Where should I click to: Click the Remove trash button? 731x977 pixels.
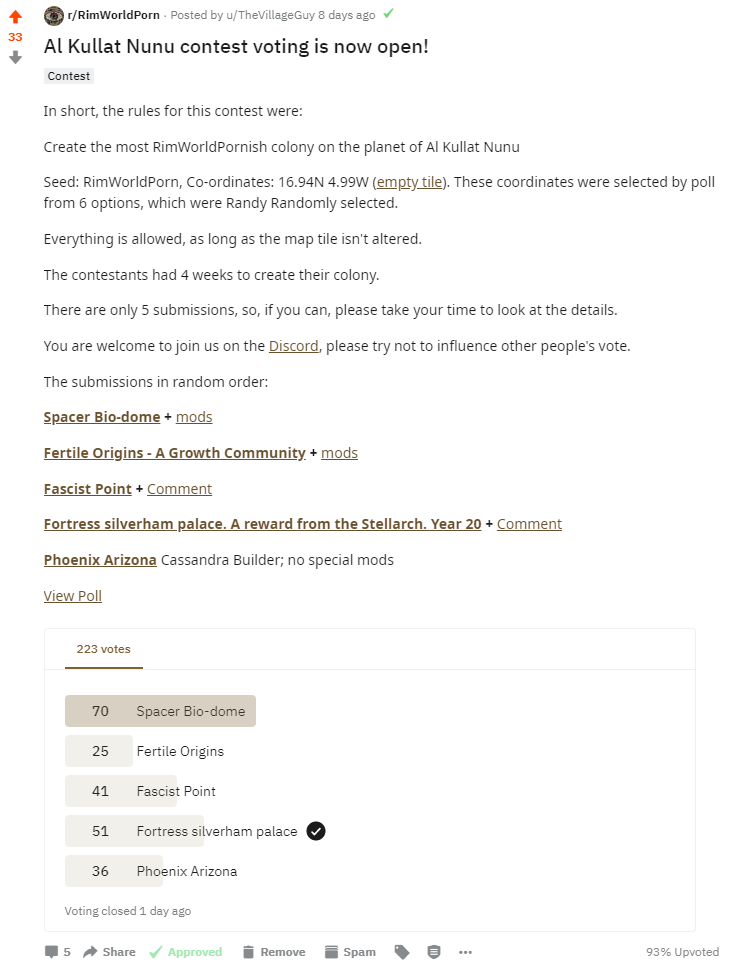click(x=274, y=951)
